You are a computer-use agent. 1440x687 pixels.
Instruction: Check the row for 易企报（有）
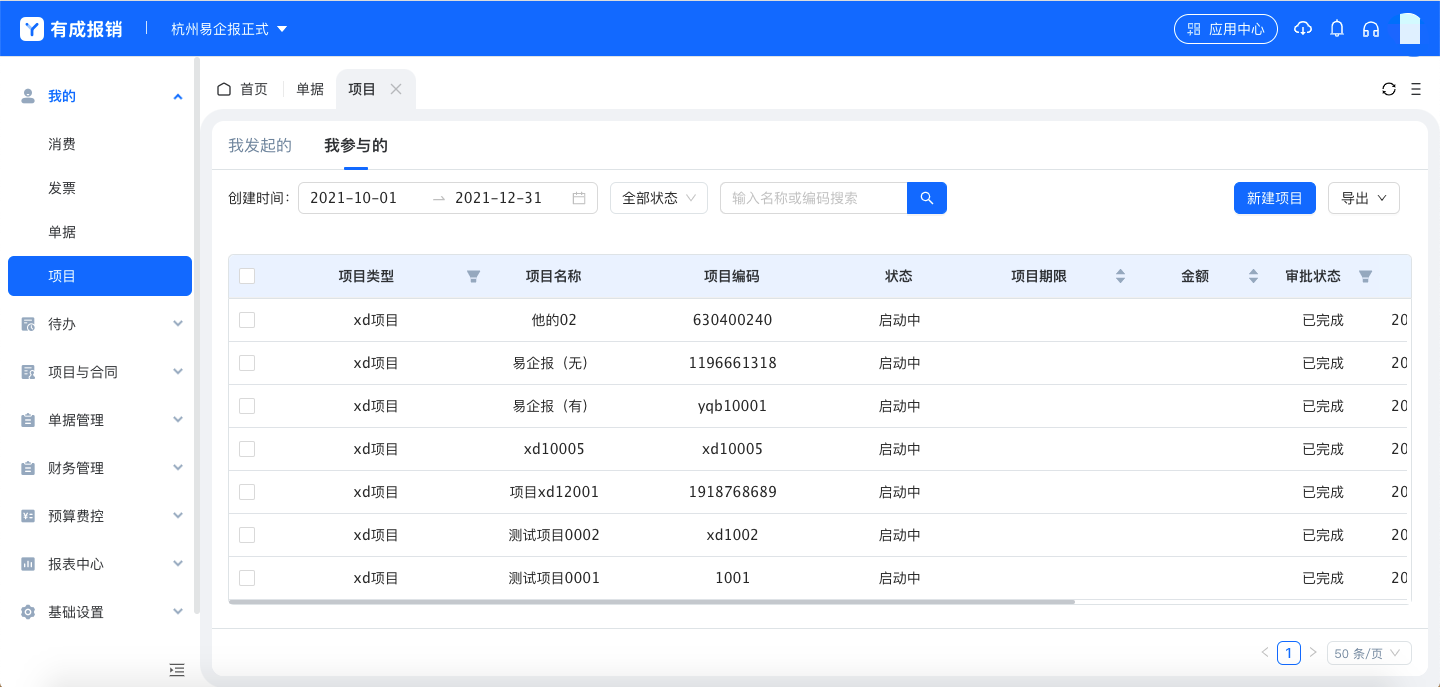point(247,406)
